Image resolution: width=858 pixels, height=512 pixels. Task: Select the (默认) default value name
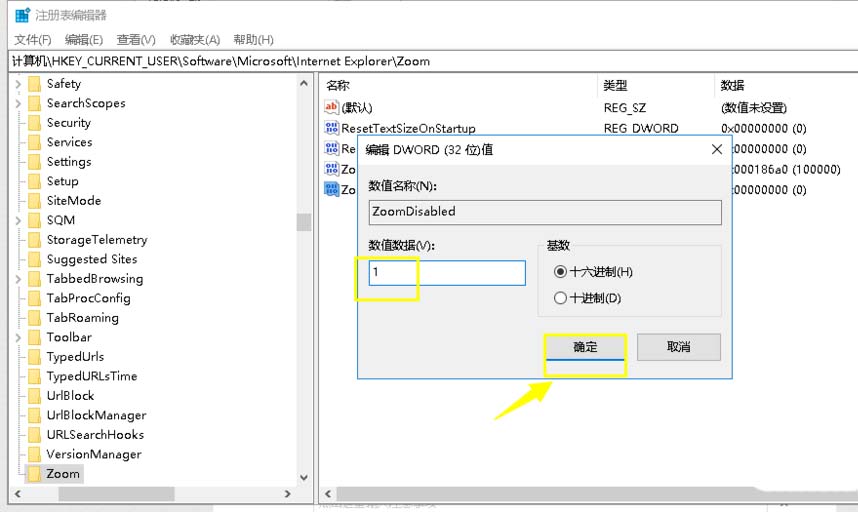pos(357,108)
